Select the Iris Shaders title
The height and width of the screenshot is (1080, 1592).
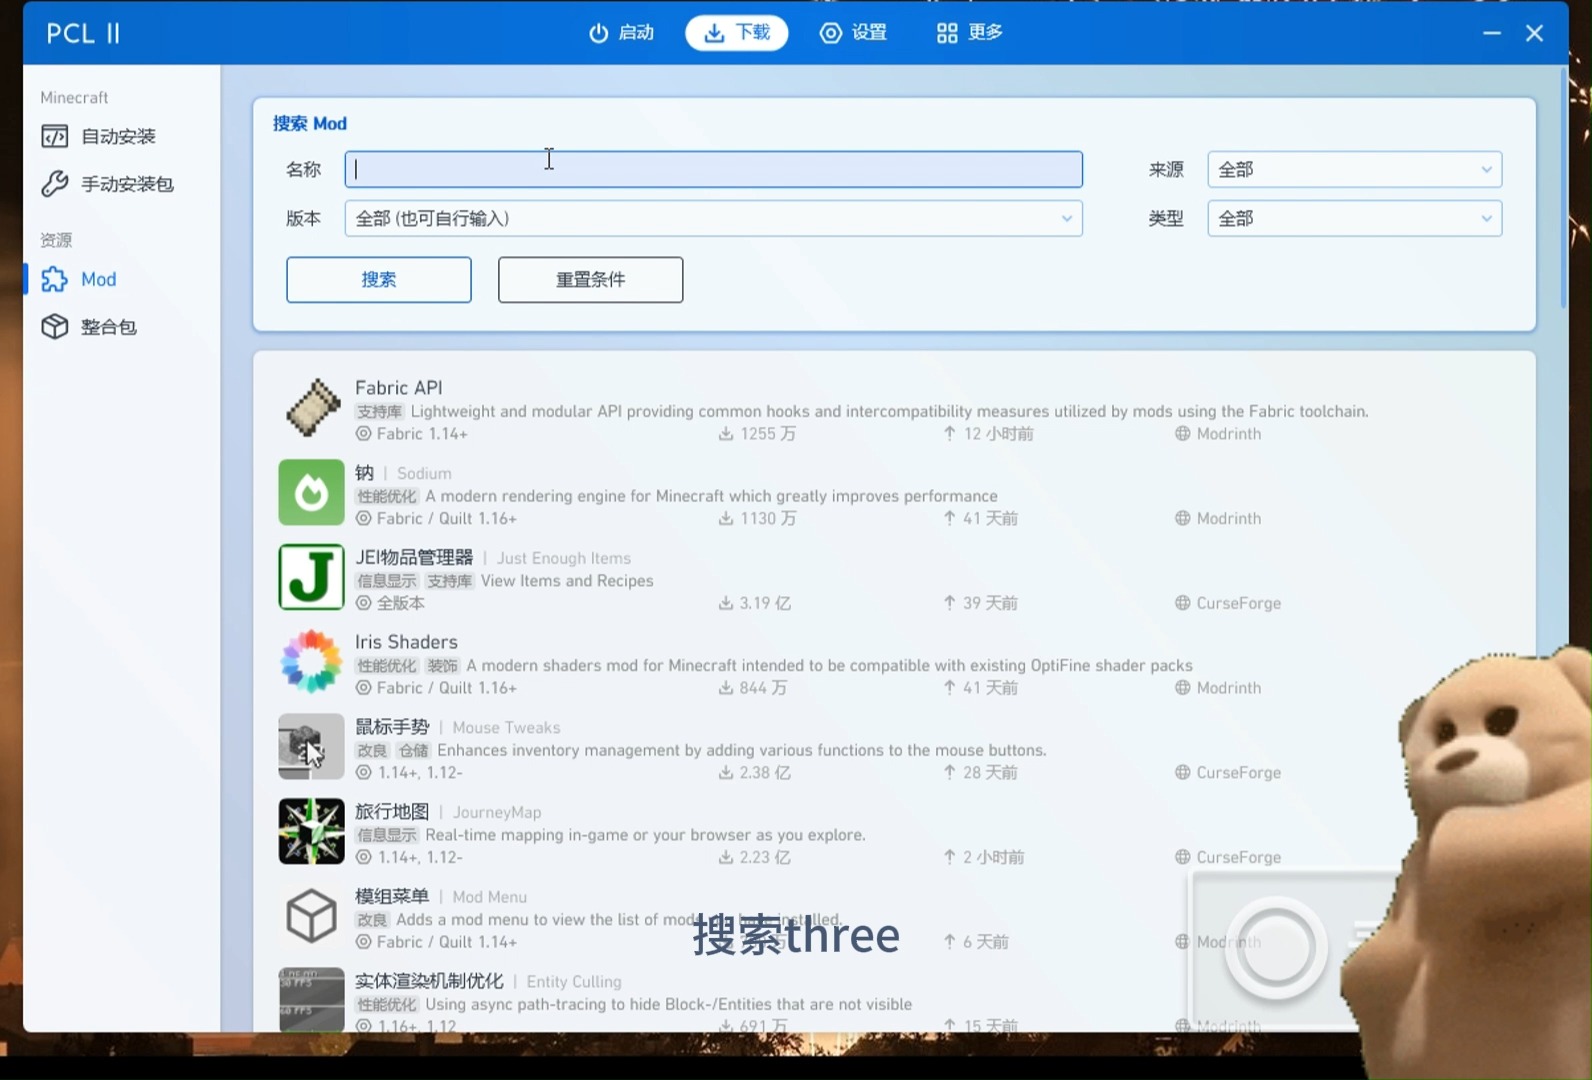click(x=406, y=642)
